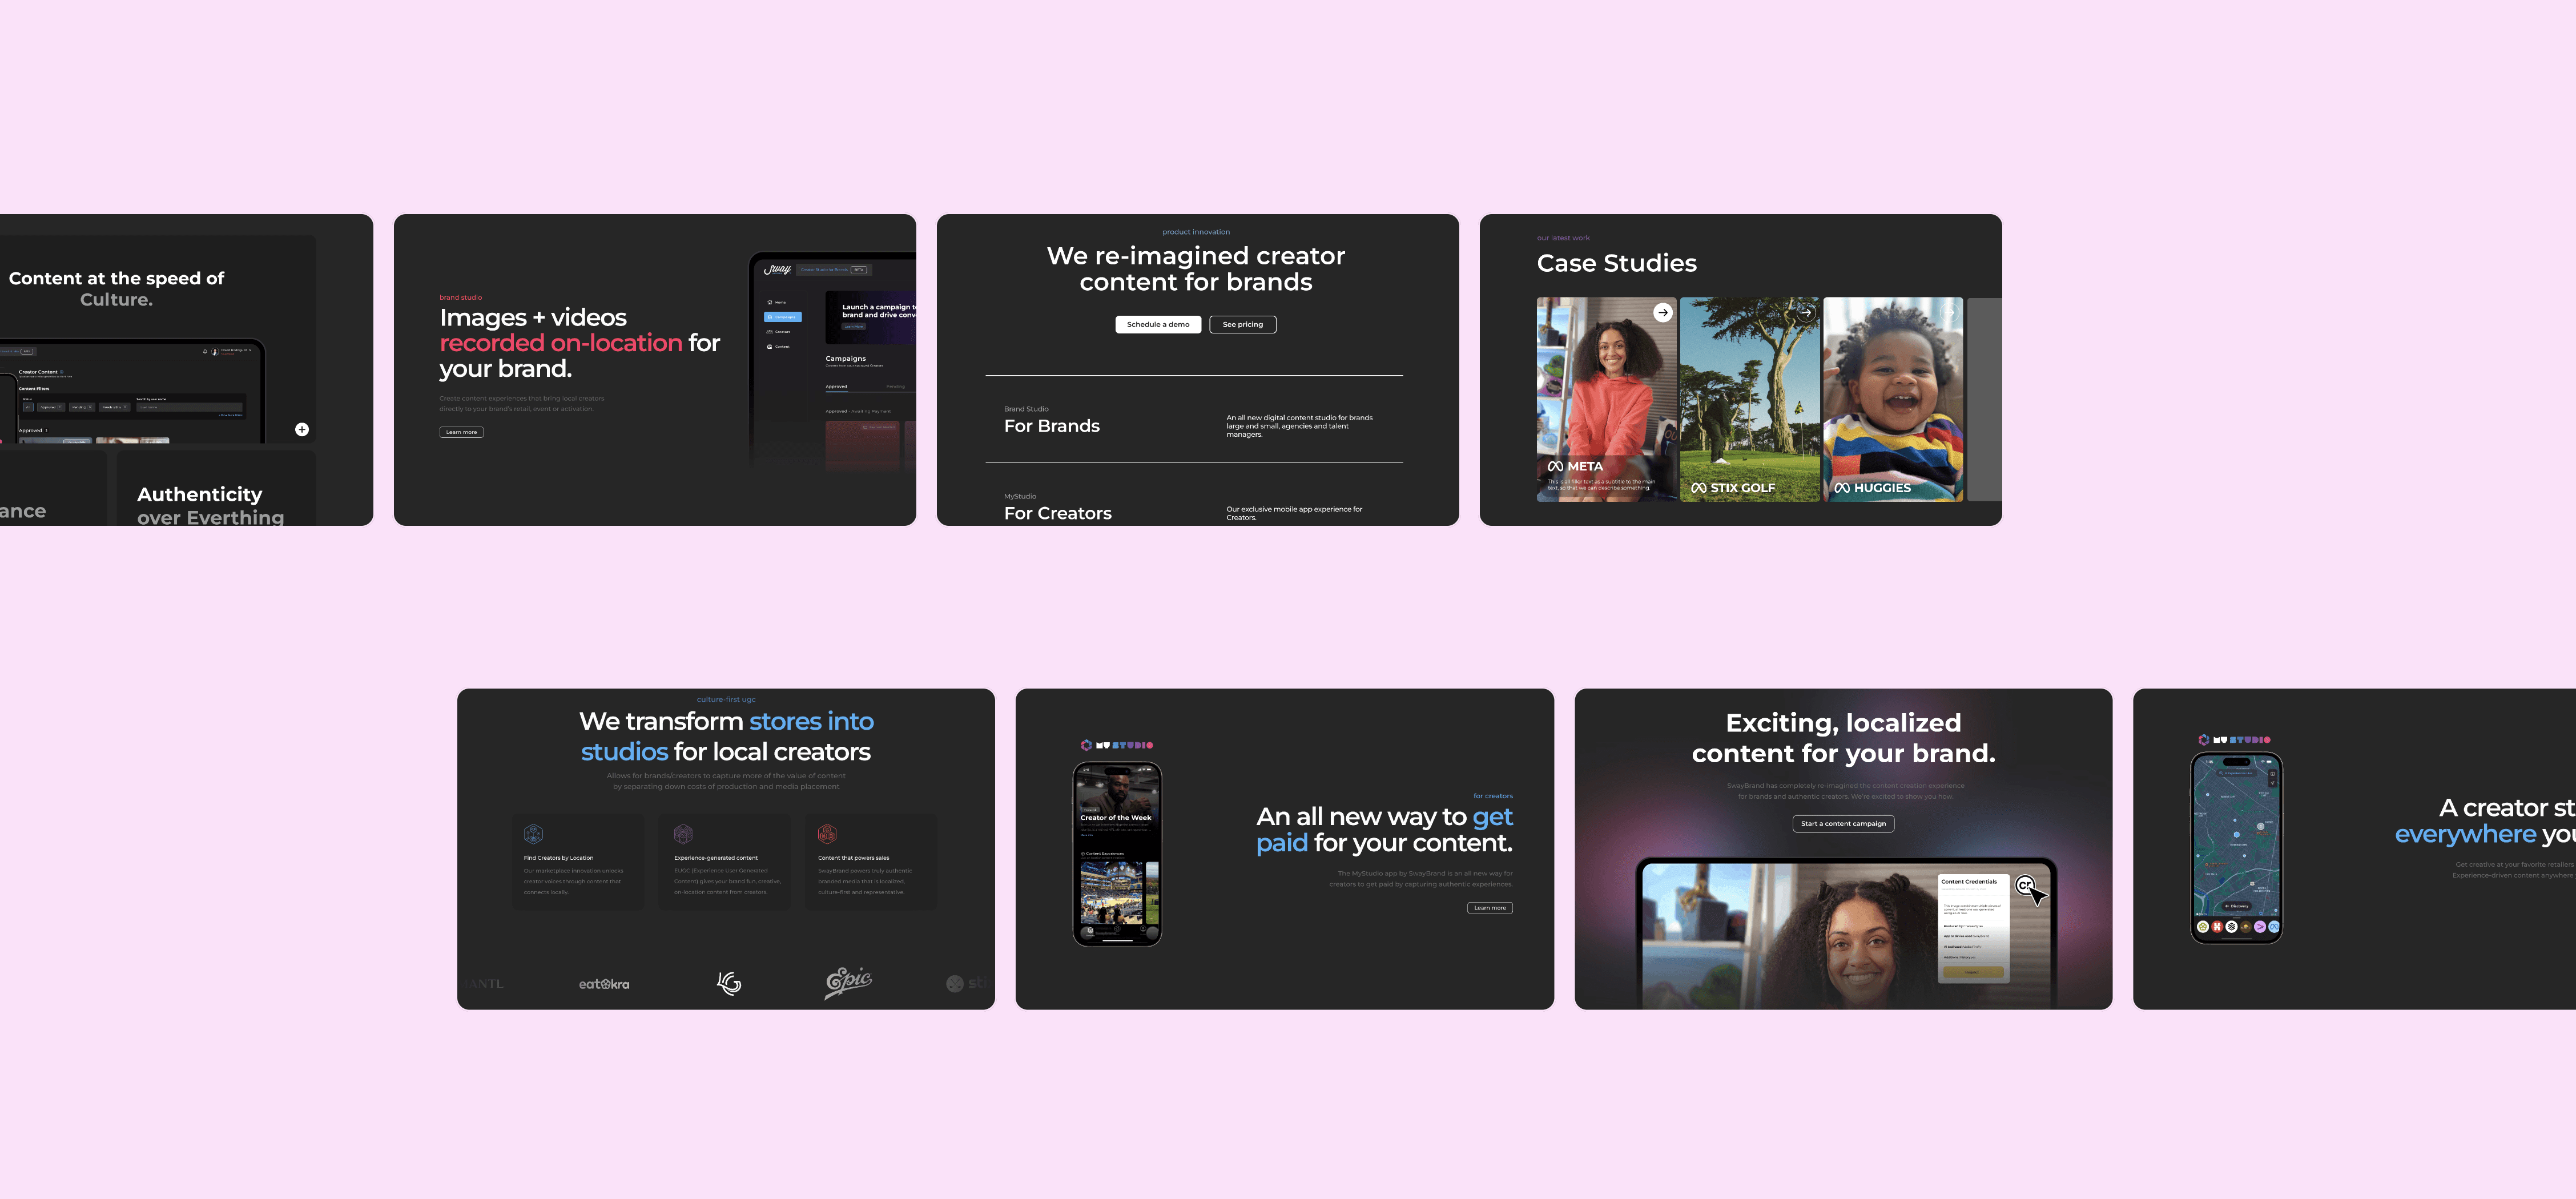Image resolution: width=2576 pixels, height=1199 pixels.
Task: Click Learn more under brand studio text
Action: pos(461,432)
